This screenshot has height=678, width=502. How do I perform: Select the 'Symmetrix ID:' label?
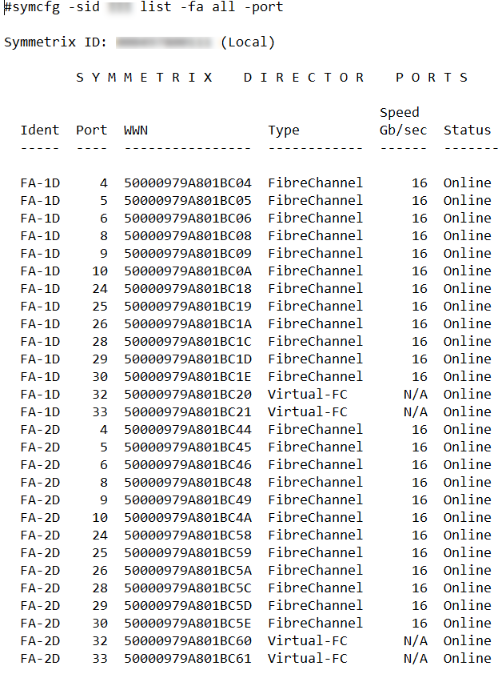55,42
